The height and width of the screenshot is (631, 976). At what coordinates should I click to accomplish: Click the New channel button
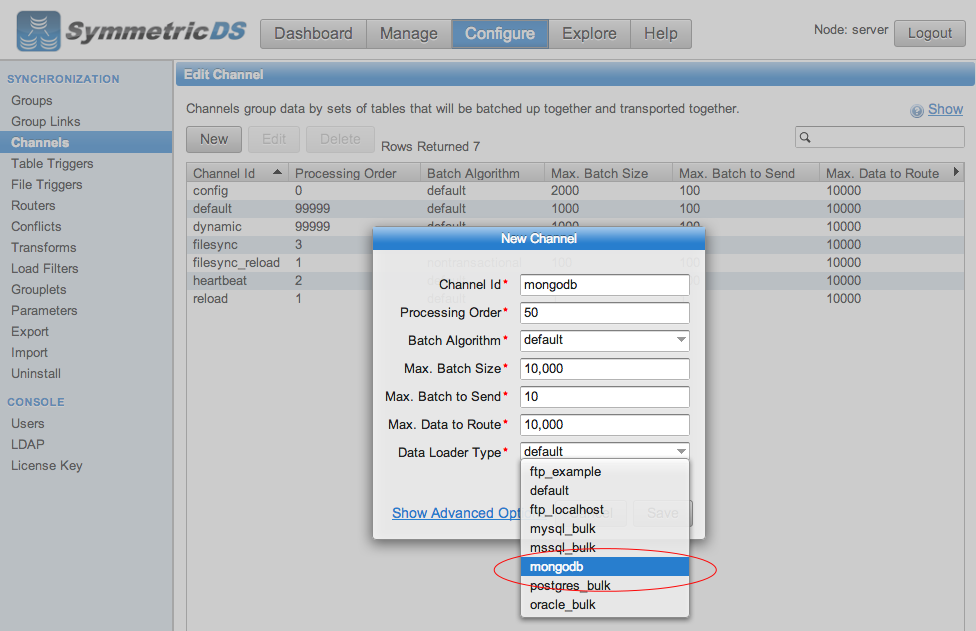point(214,139)
